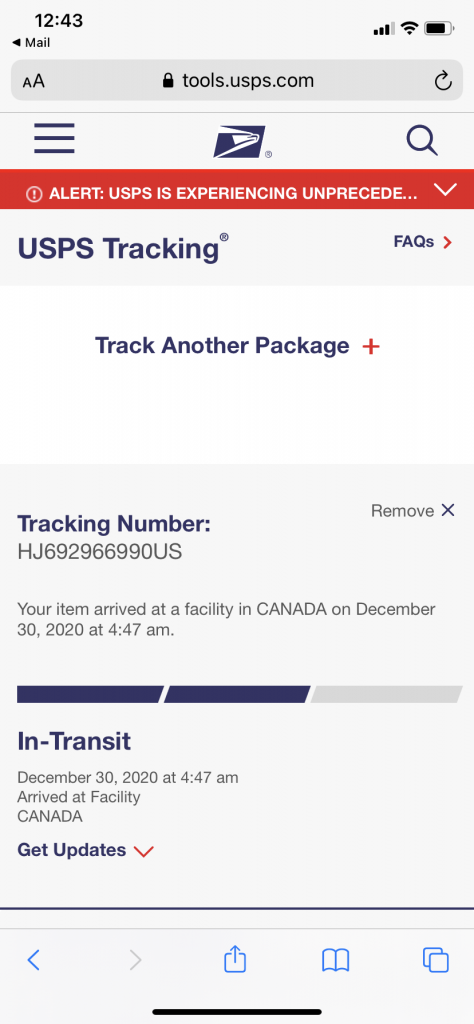Go back with the Safari back arrow

[x=34, y=959]
